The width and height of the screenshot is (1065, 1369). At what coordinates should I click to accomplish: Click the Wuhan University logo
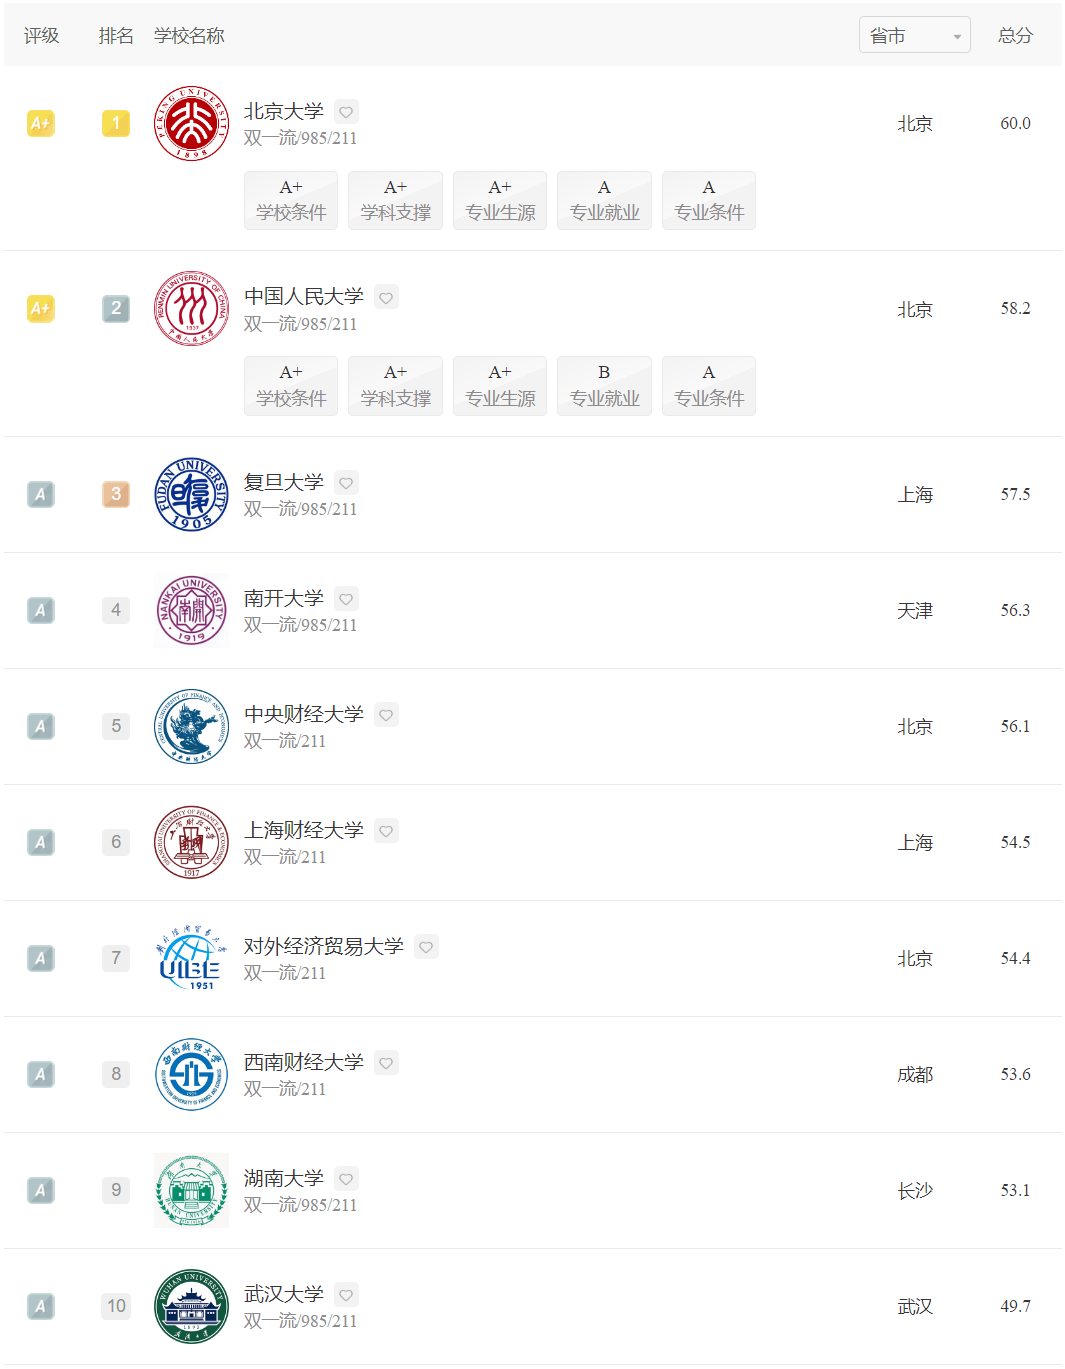tap(191, 1306)
